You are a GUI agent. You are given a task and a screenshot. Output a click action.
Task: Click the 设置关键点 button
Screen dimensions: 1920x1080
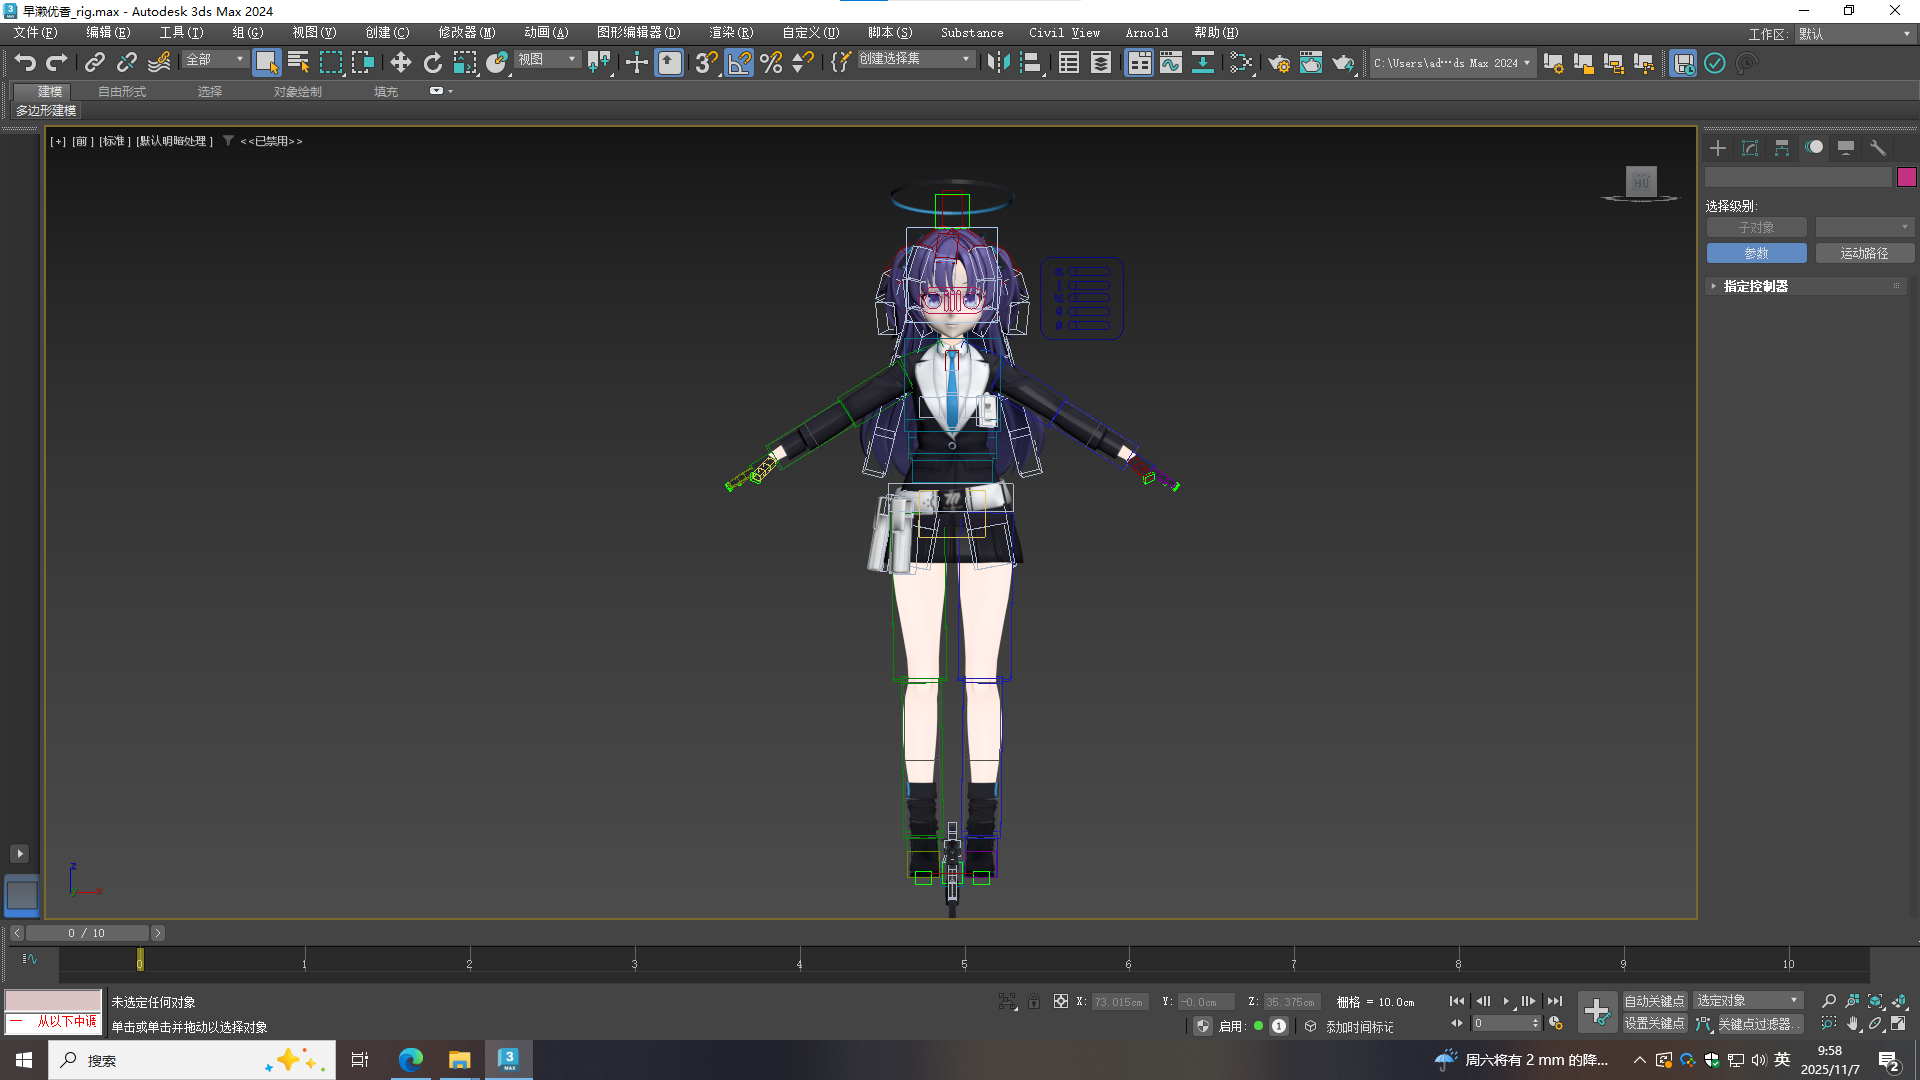[1654, 1024]
